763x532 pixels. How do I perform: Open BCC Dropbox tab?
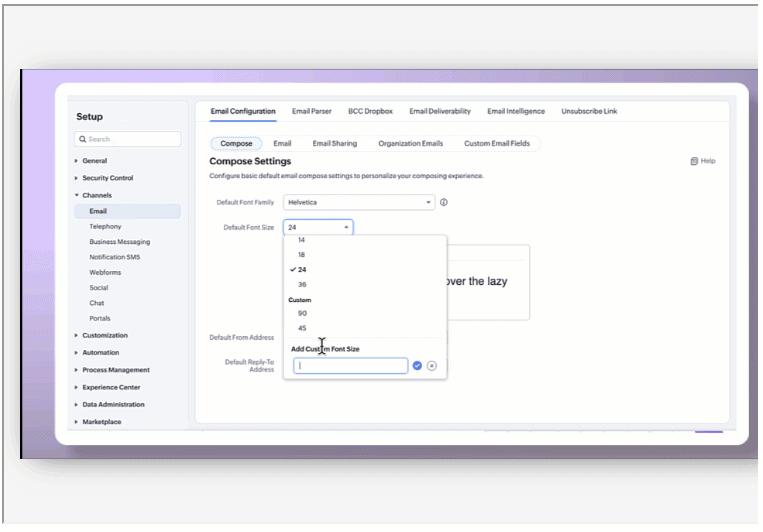[x=370, y=111]
